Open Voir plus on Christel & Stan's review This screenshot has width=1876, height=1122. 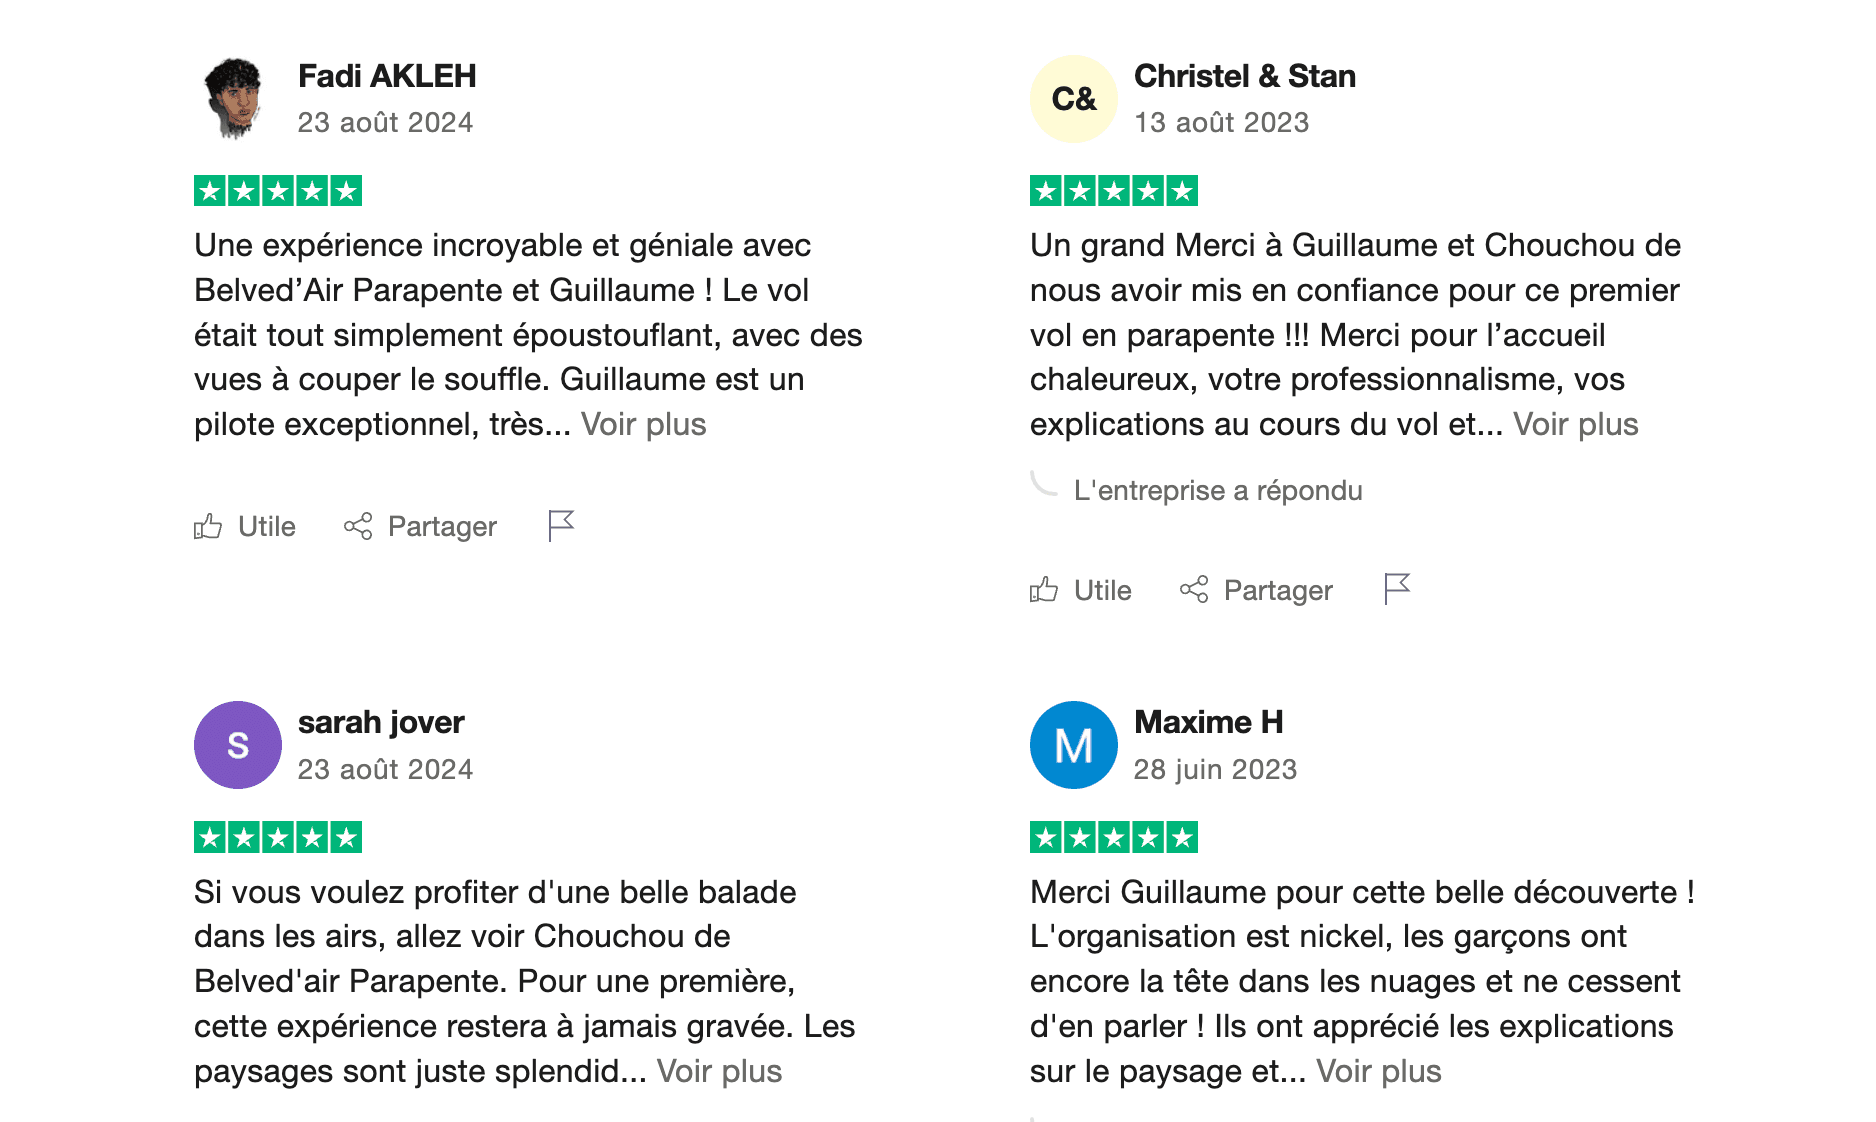click(x=1575, y=424)
